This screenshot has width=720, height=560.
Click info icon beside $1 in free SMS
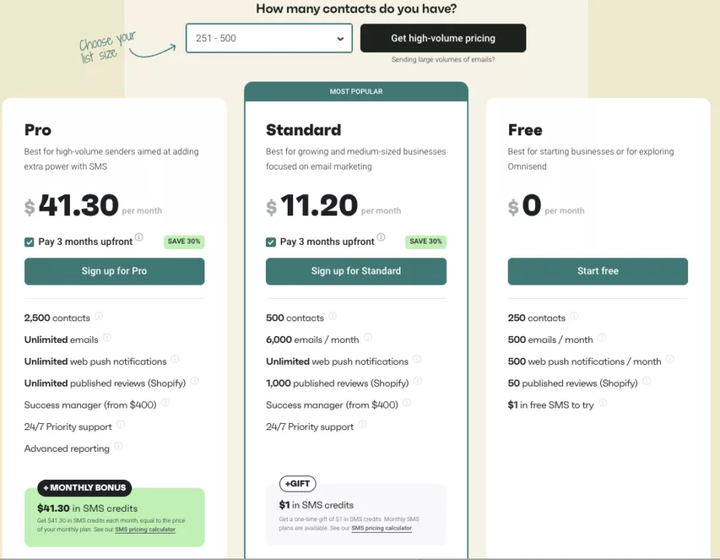click(602, 403)
